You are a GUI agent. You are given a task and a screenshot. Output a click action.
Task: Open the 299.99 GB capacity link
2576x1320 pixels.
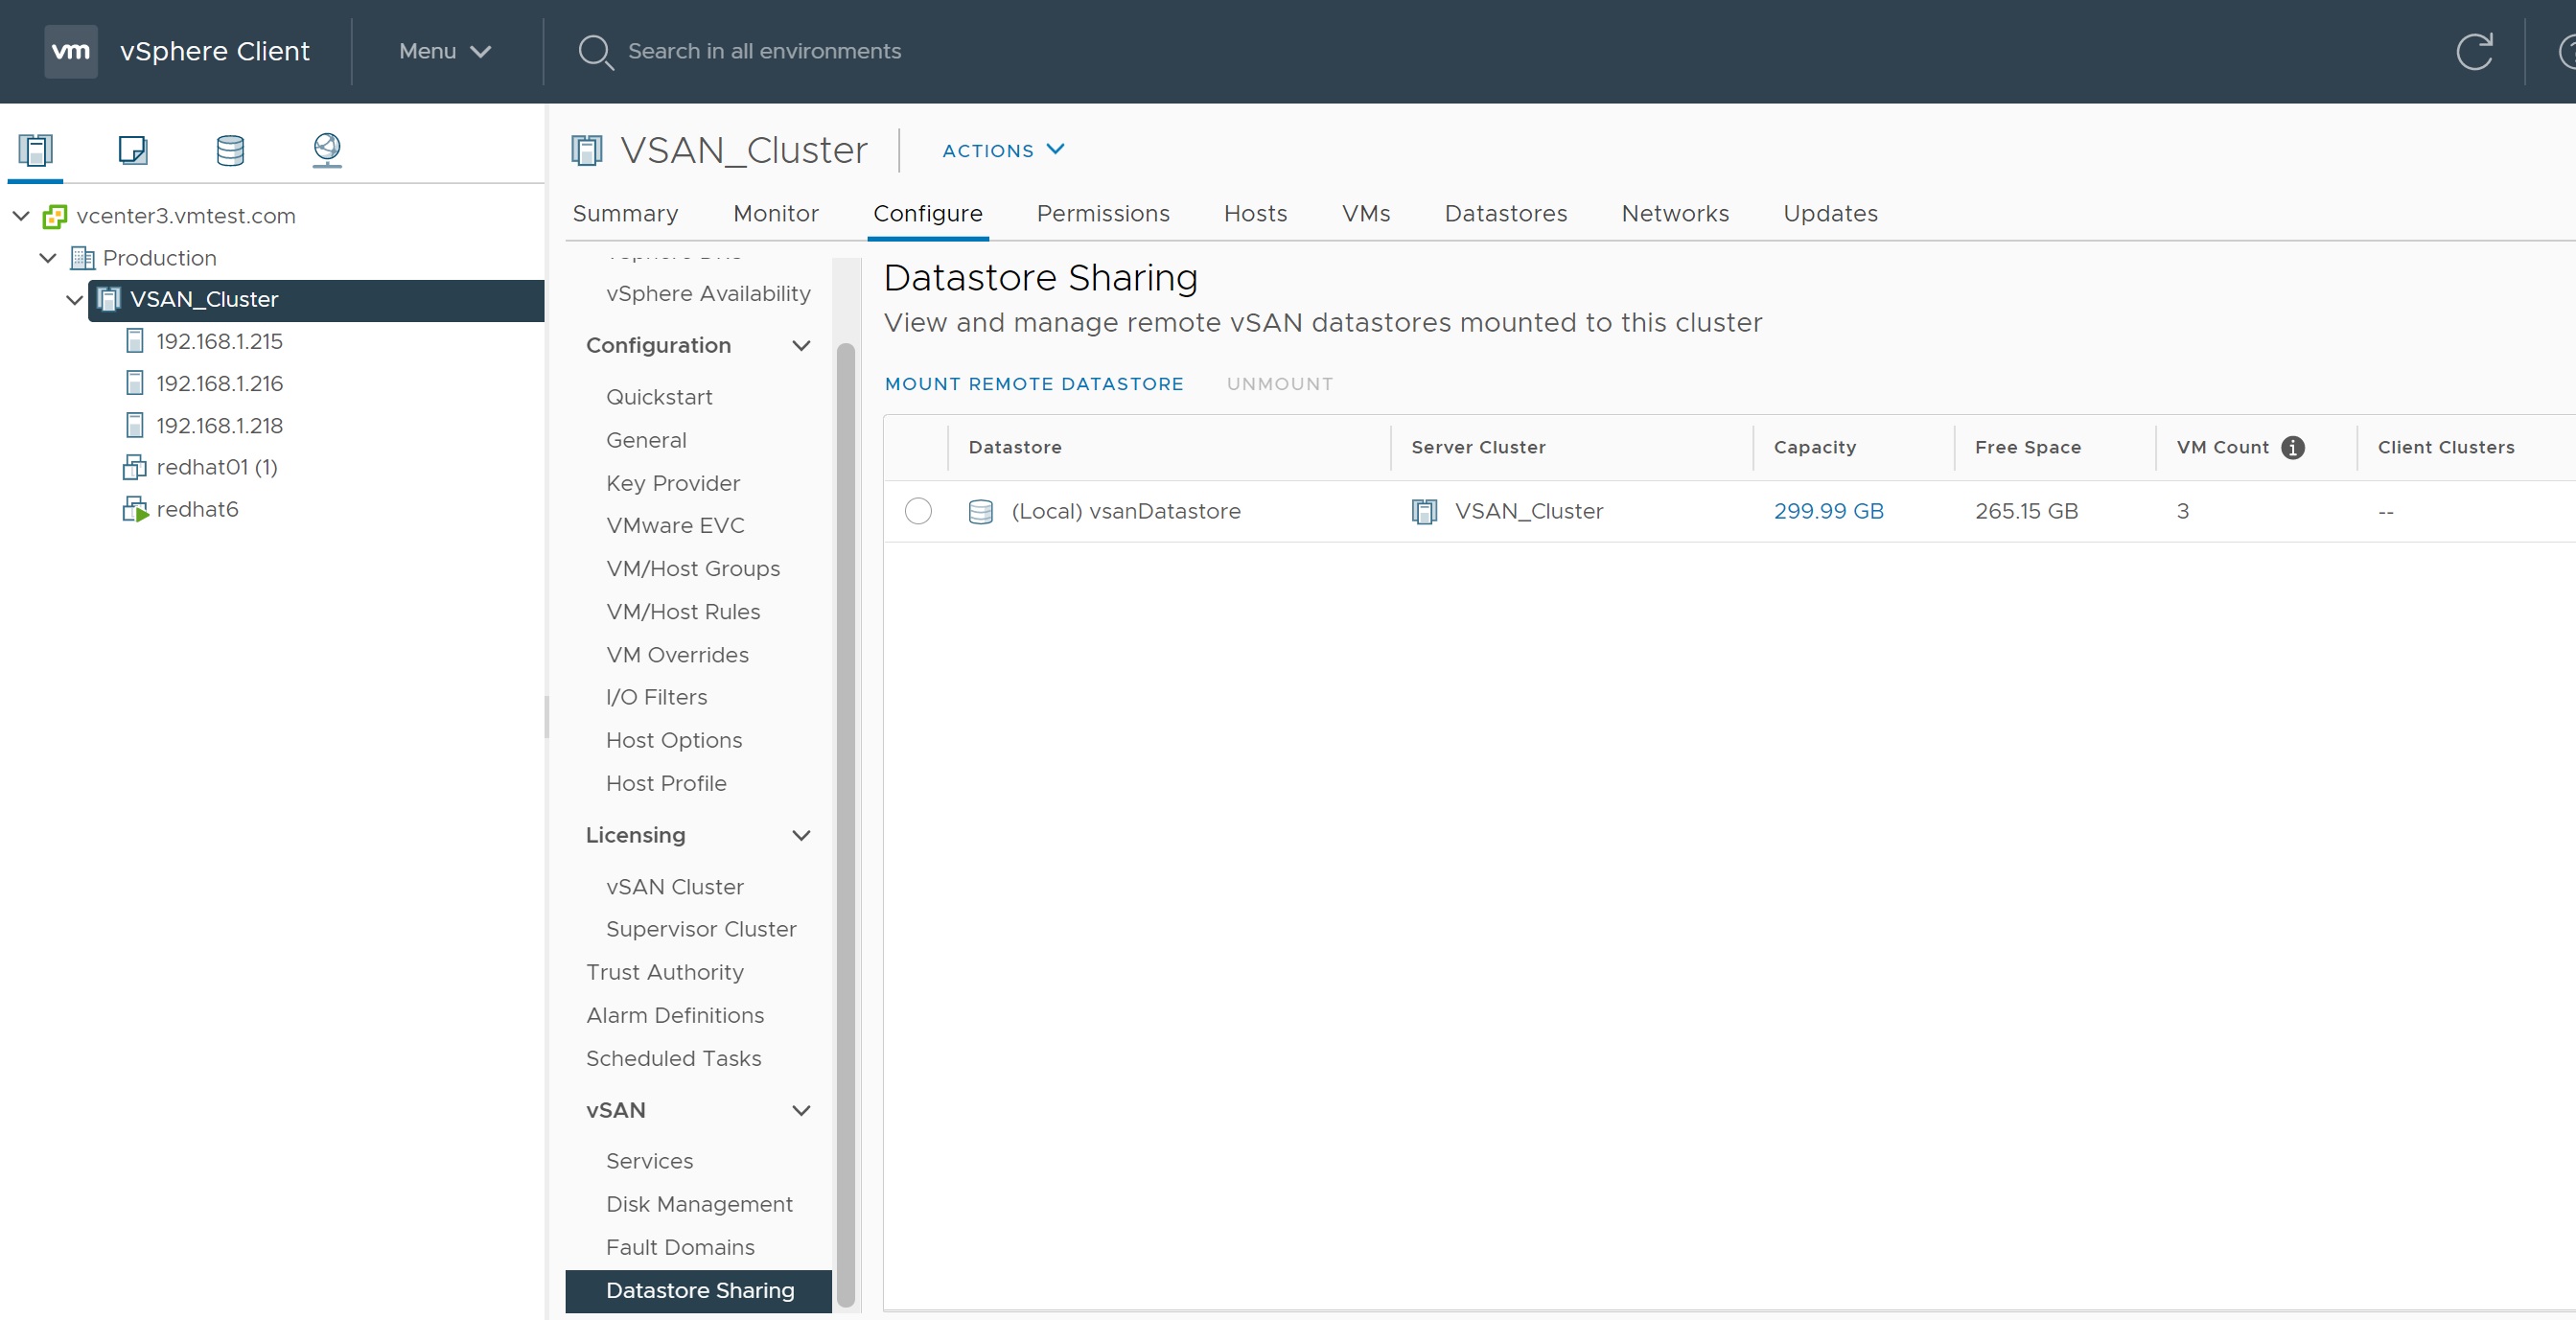point(1828,511)
